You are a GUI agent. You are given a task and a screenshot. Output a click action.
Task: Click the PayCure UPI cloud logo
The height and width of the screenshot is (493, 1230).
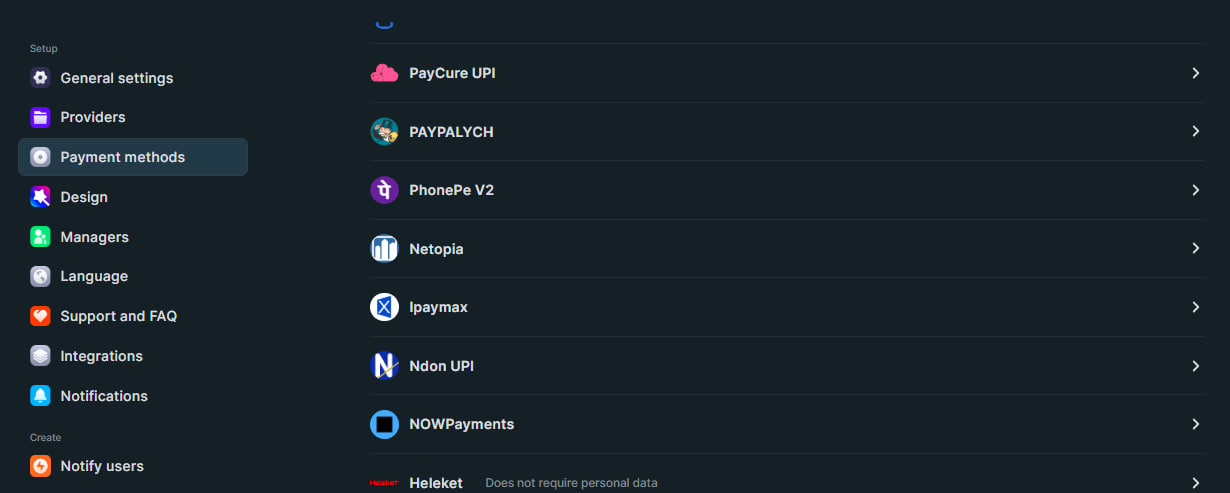click(x=384, y=73)
